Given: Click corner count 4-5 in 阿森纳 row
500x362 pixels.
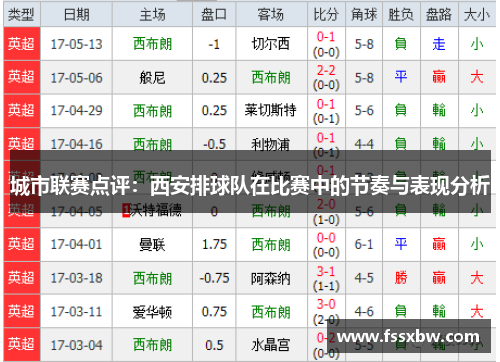Looking at the screenshot, I should point(364,278).
